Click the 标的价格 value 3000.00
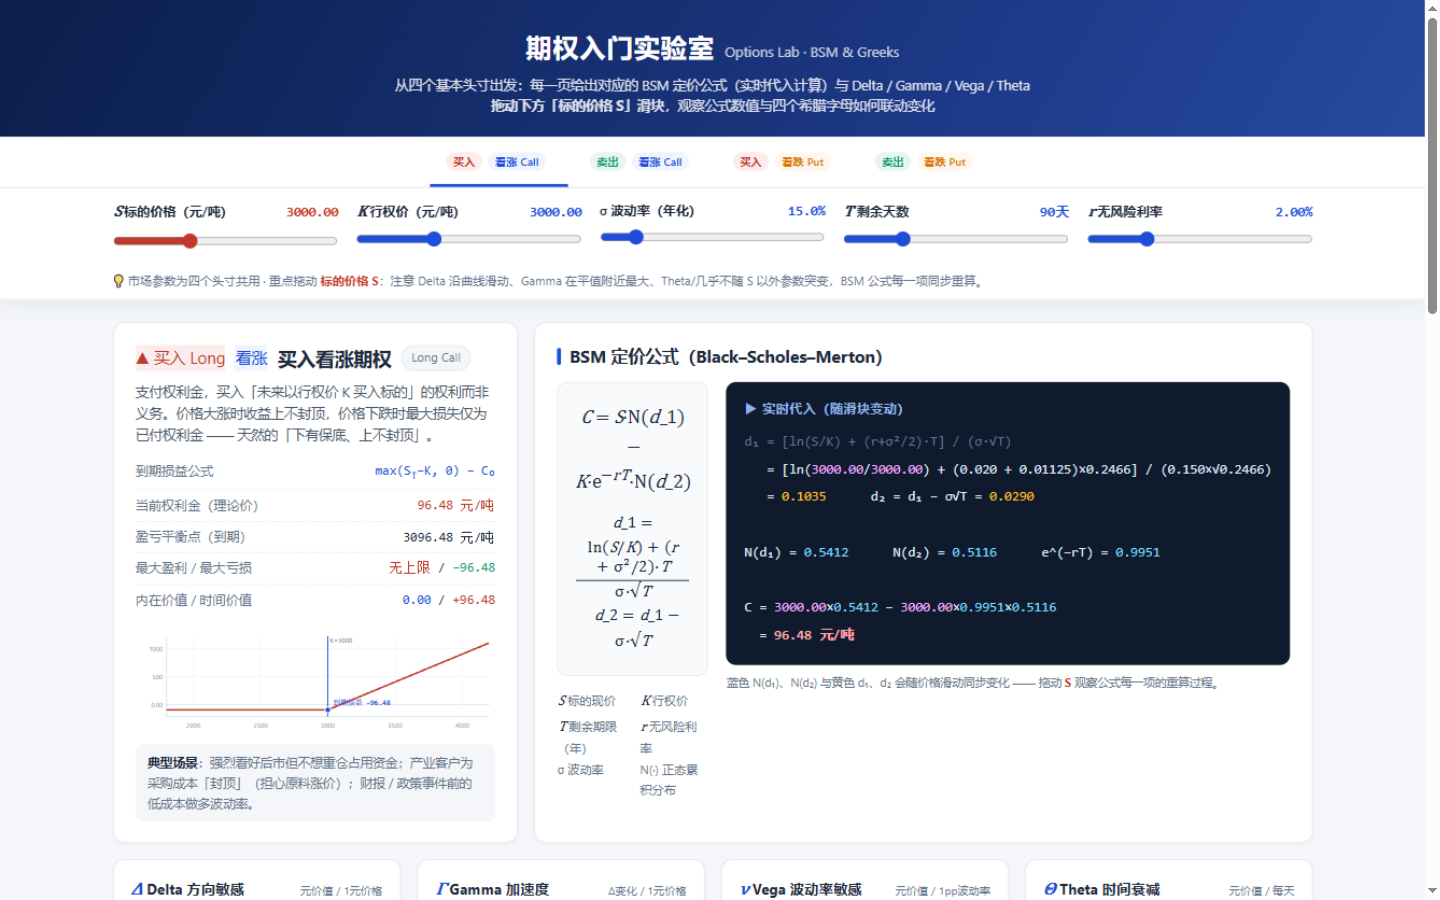Viewport: 1440px width, 900px height. click(312, 212)
